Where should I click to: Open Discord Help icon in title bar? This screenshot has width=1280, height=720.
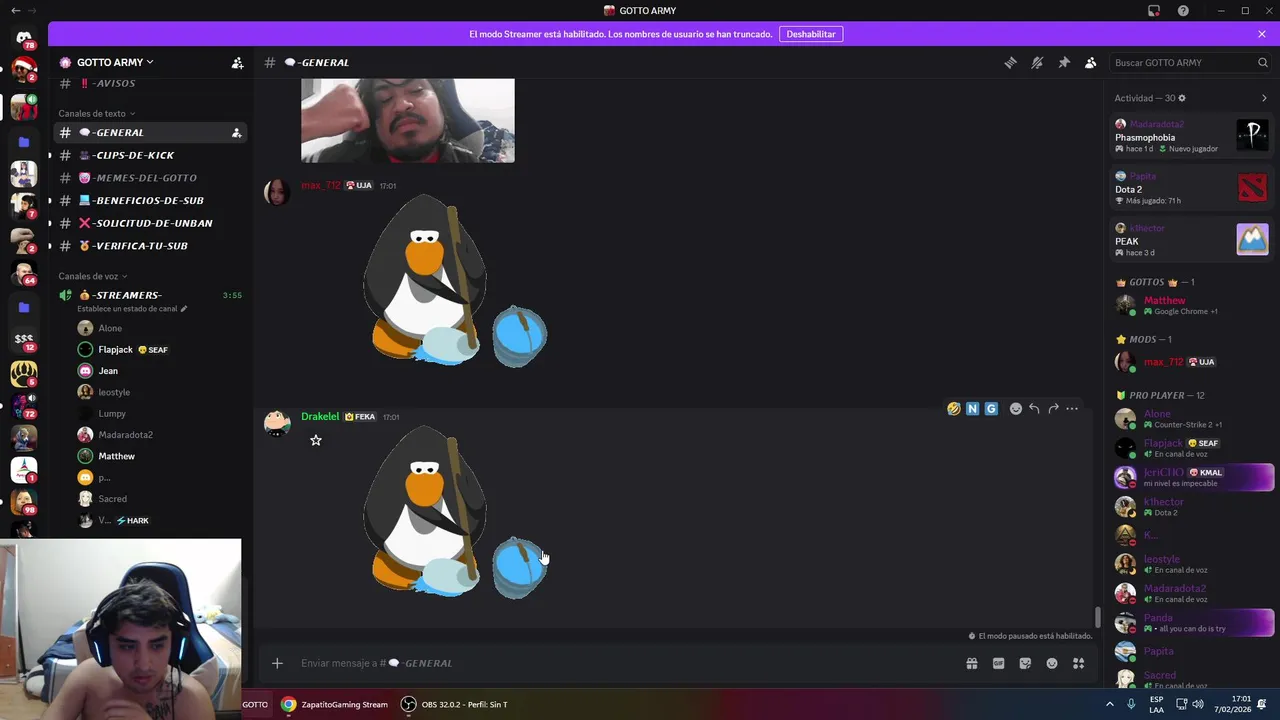point(1183,10)
